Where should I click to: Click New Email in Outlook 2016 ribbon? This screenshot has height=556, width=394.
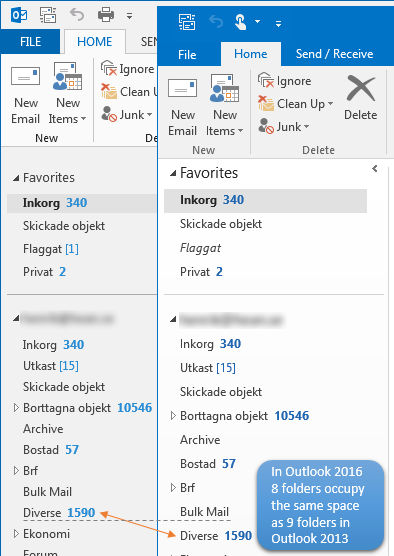(x=182, y=107)
